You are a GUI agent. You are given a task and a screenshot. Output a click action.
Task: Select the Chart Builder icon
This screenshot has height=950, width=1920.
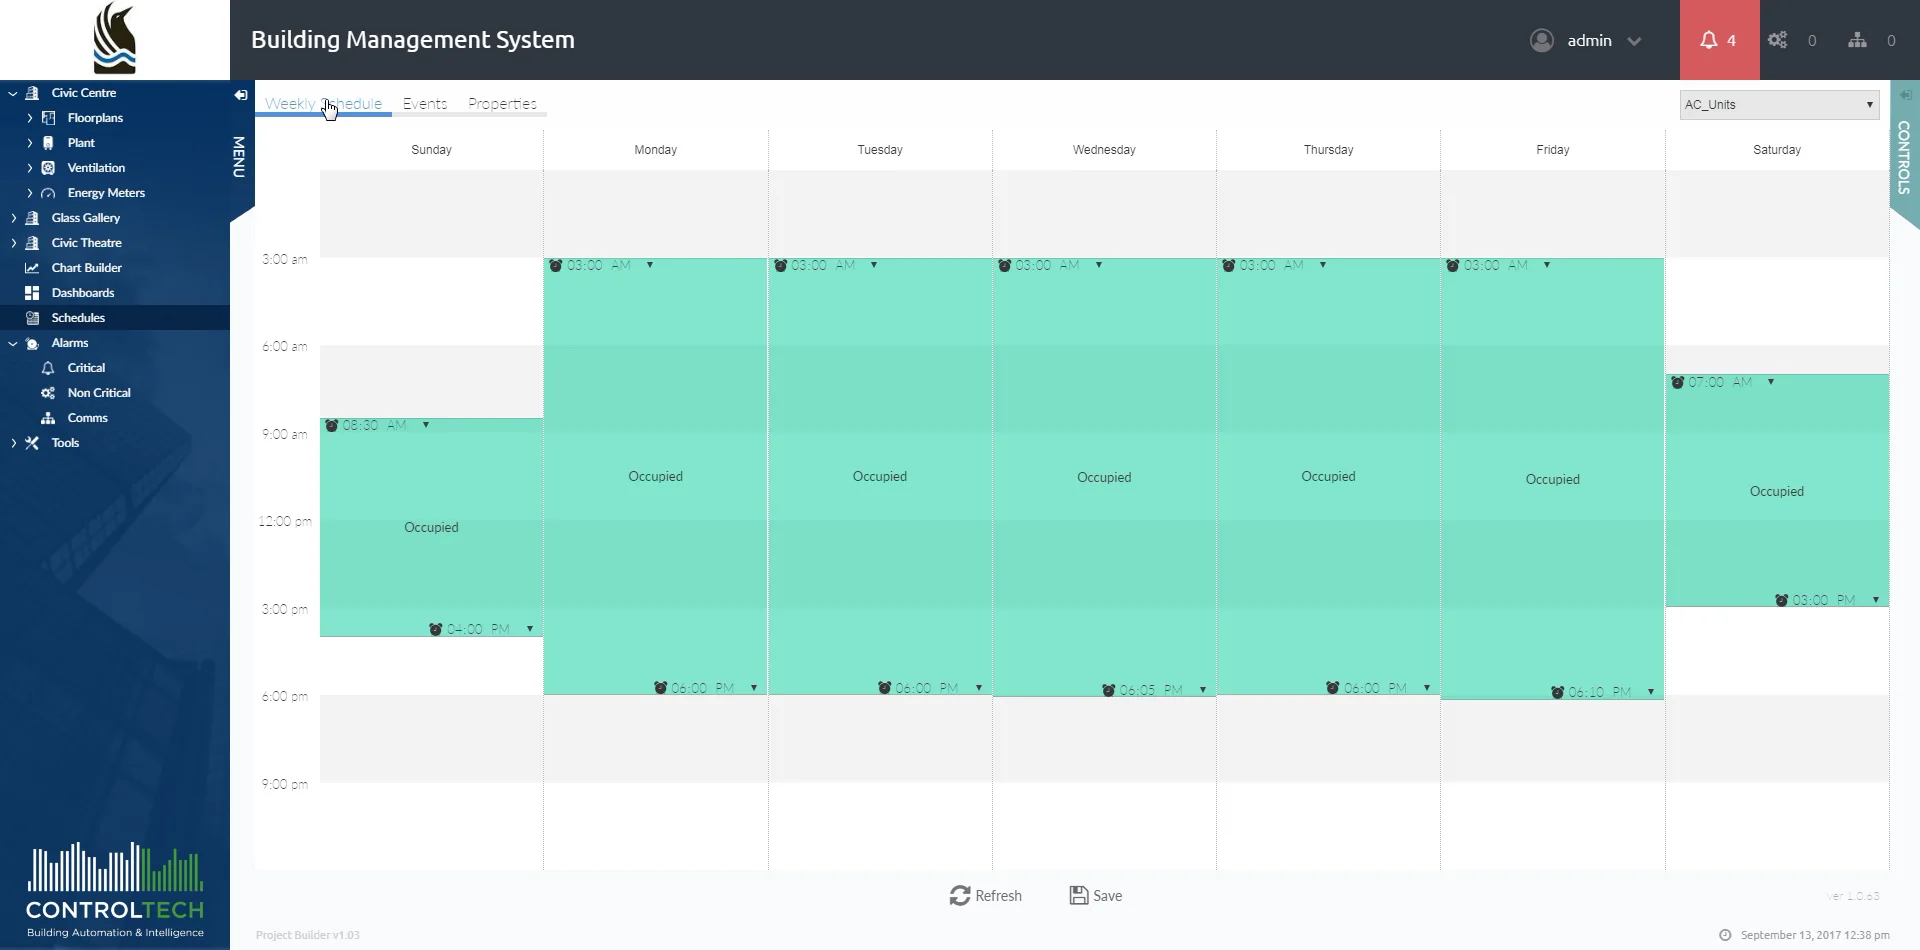pyautogui.click(x=31, y=267)
